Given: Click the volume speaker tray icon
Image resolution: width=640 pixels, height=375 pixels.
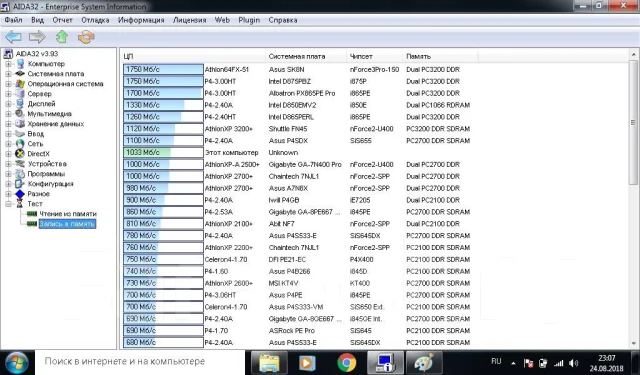Looking at the screenshot, I should pyautogui.click(x=573, y=363).
